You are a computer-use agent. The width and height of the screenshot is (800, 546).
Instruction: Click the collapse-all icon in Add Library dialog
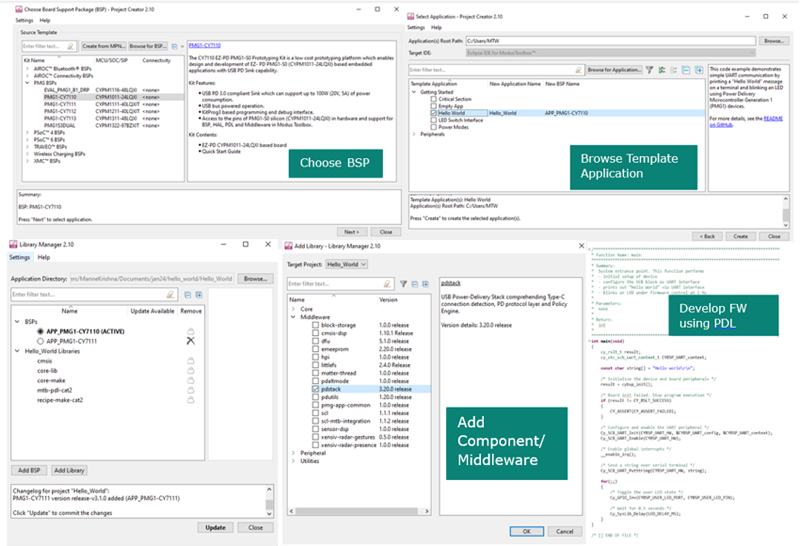pyautogui.click(x=414, y=284)
